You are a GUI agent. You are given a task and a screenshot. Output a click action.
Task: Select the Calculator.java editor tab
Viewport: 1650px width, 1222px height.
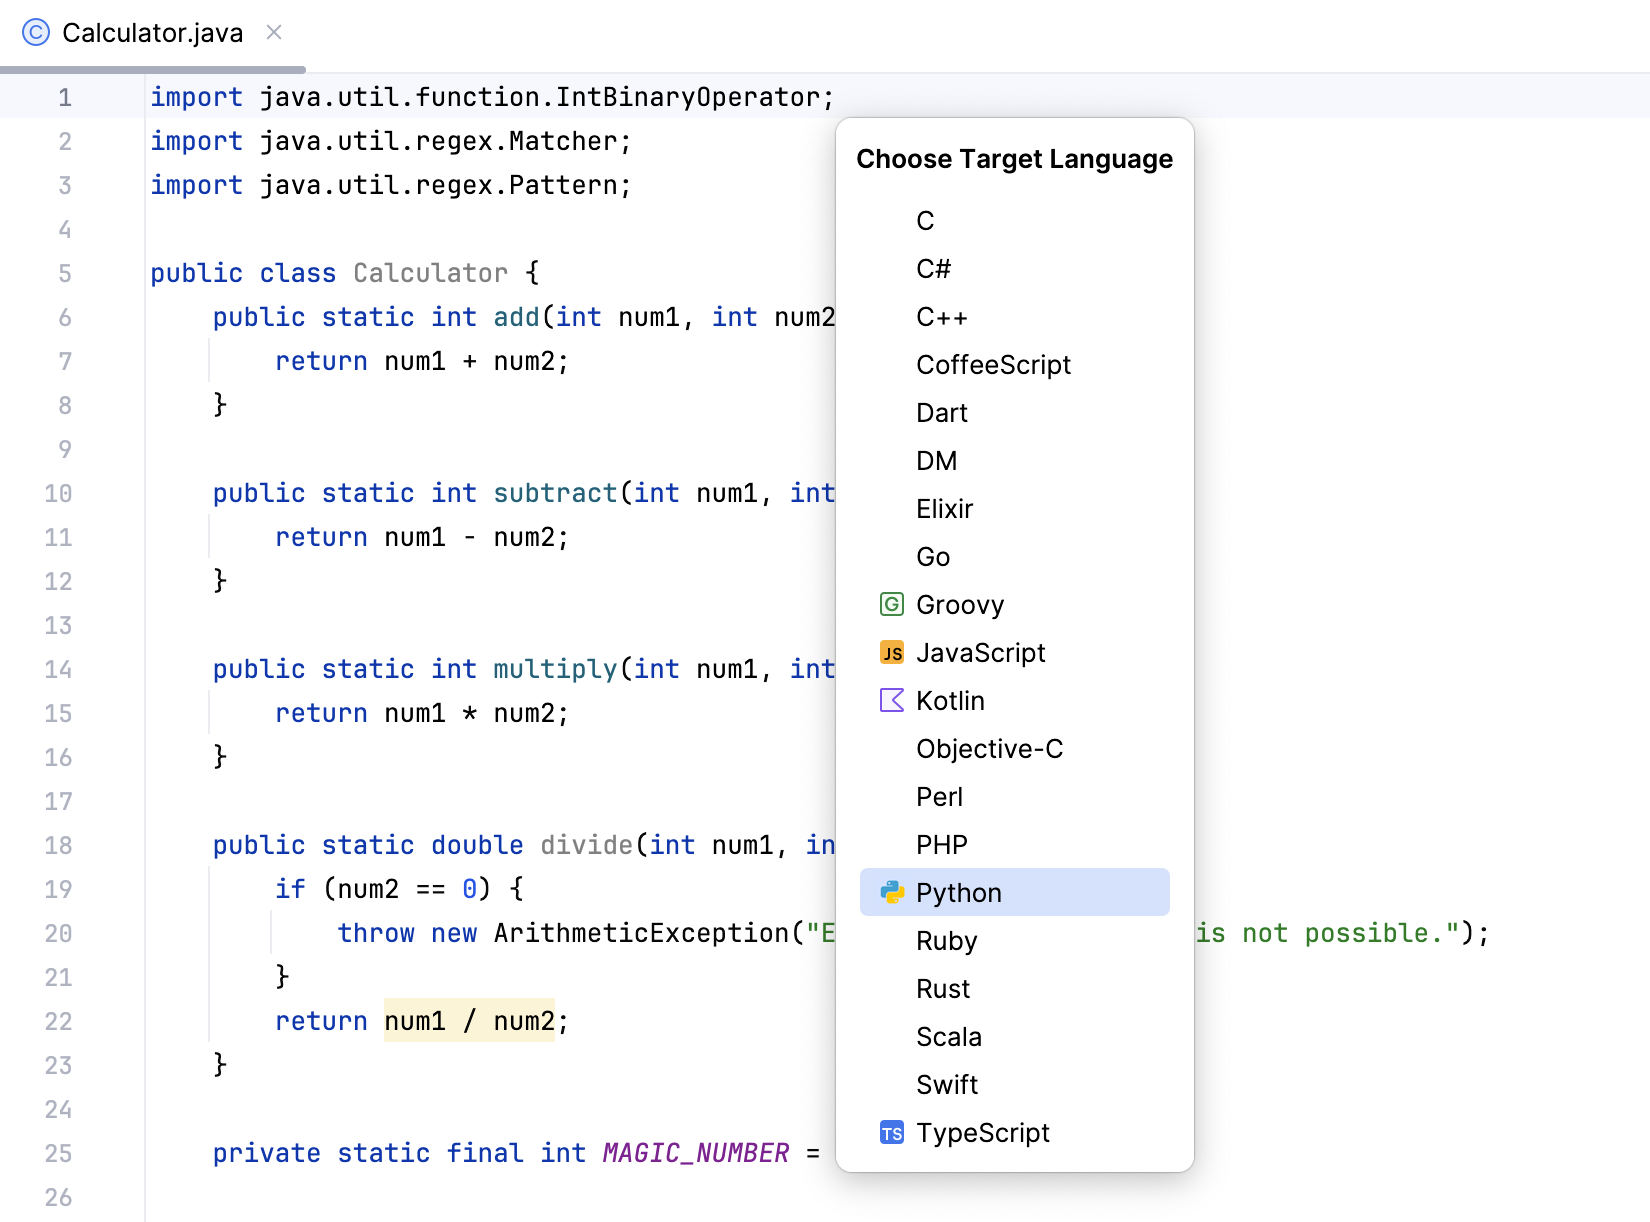pyautogui.click(x=153, y=34)
